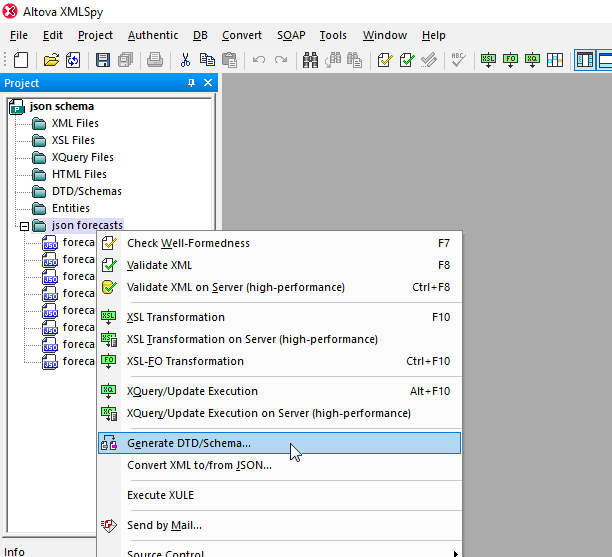The height and width of the screenshot is (557, 612).
Task: Collapse the json forecasts folder
Action: [25, 226]
